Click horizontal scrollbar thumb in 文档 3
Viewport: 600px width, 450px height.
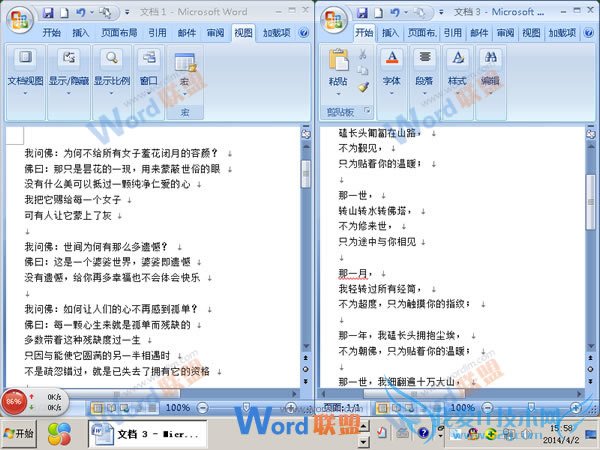point(414,393)
